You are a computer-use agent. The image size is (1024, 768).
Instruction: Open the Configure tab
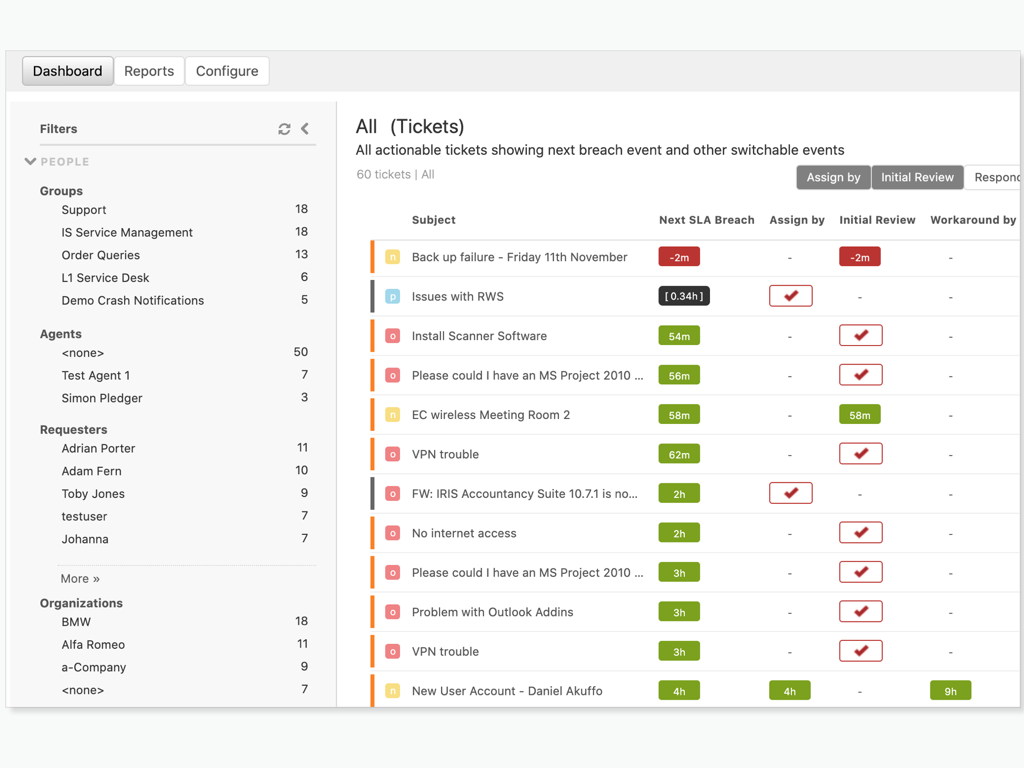click(227, 71)
